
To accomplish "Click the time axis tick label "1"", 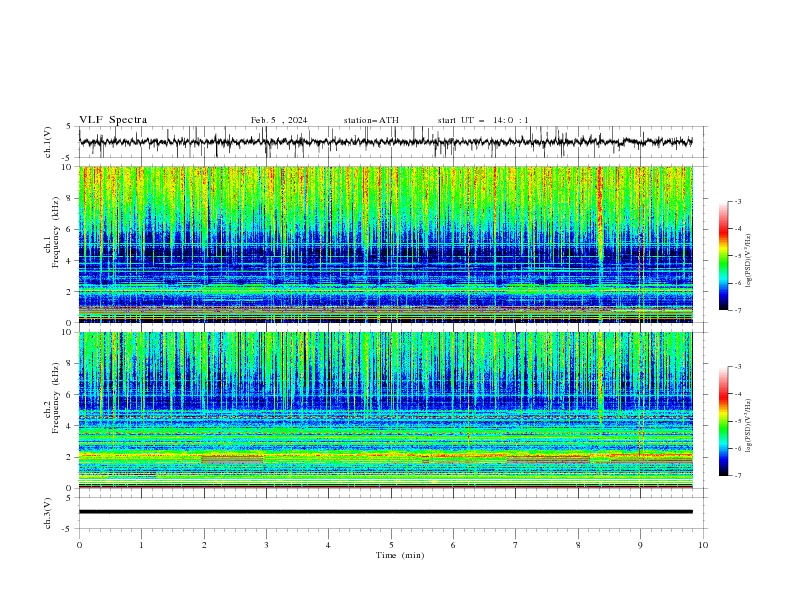I will [x=141, y=545].
